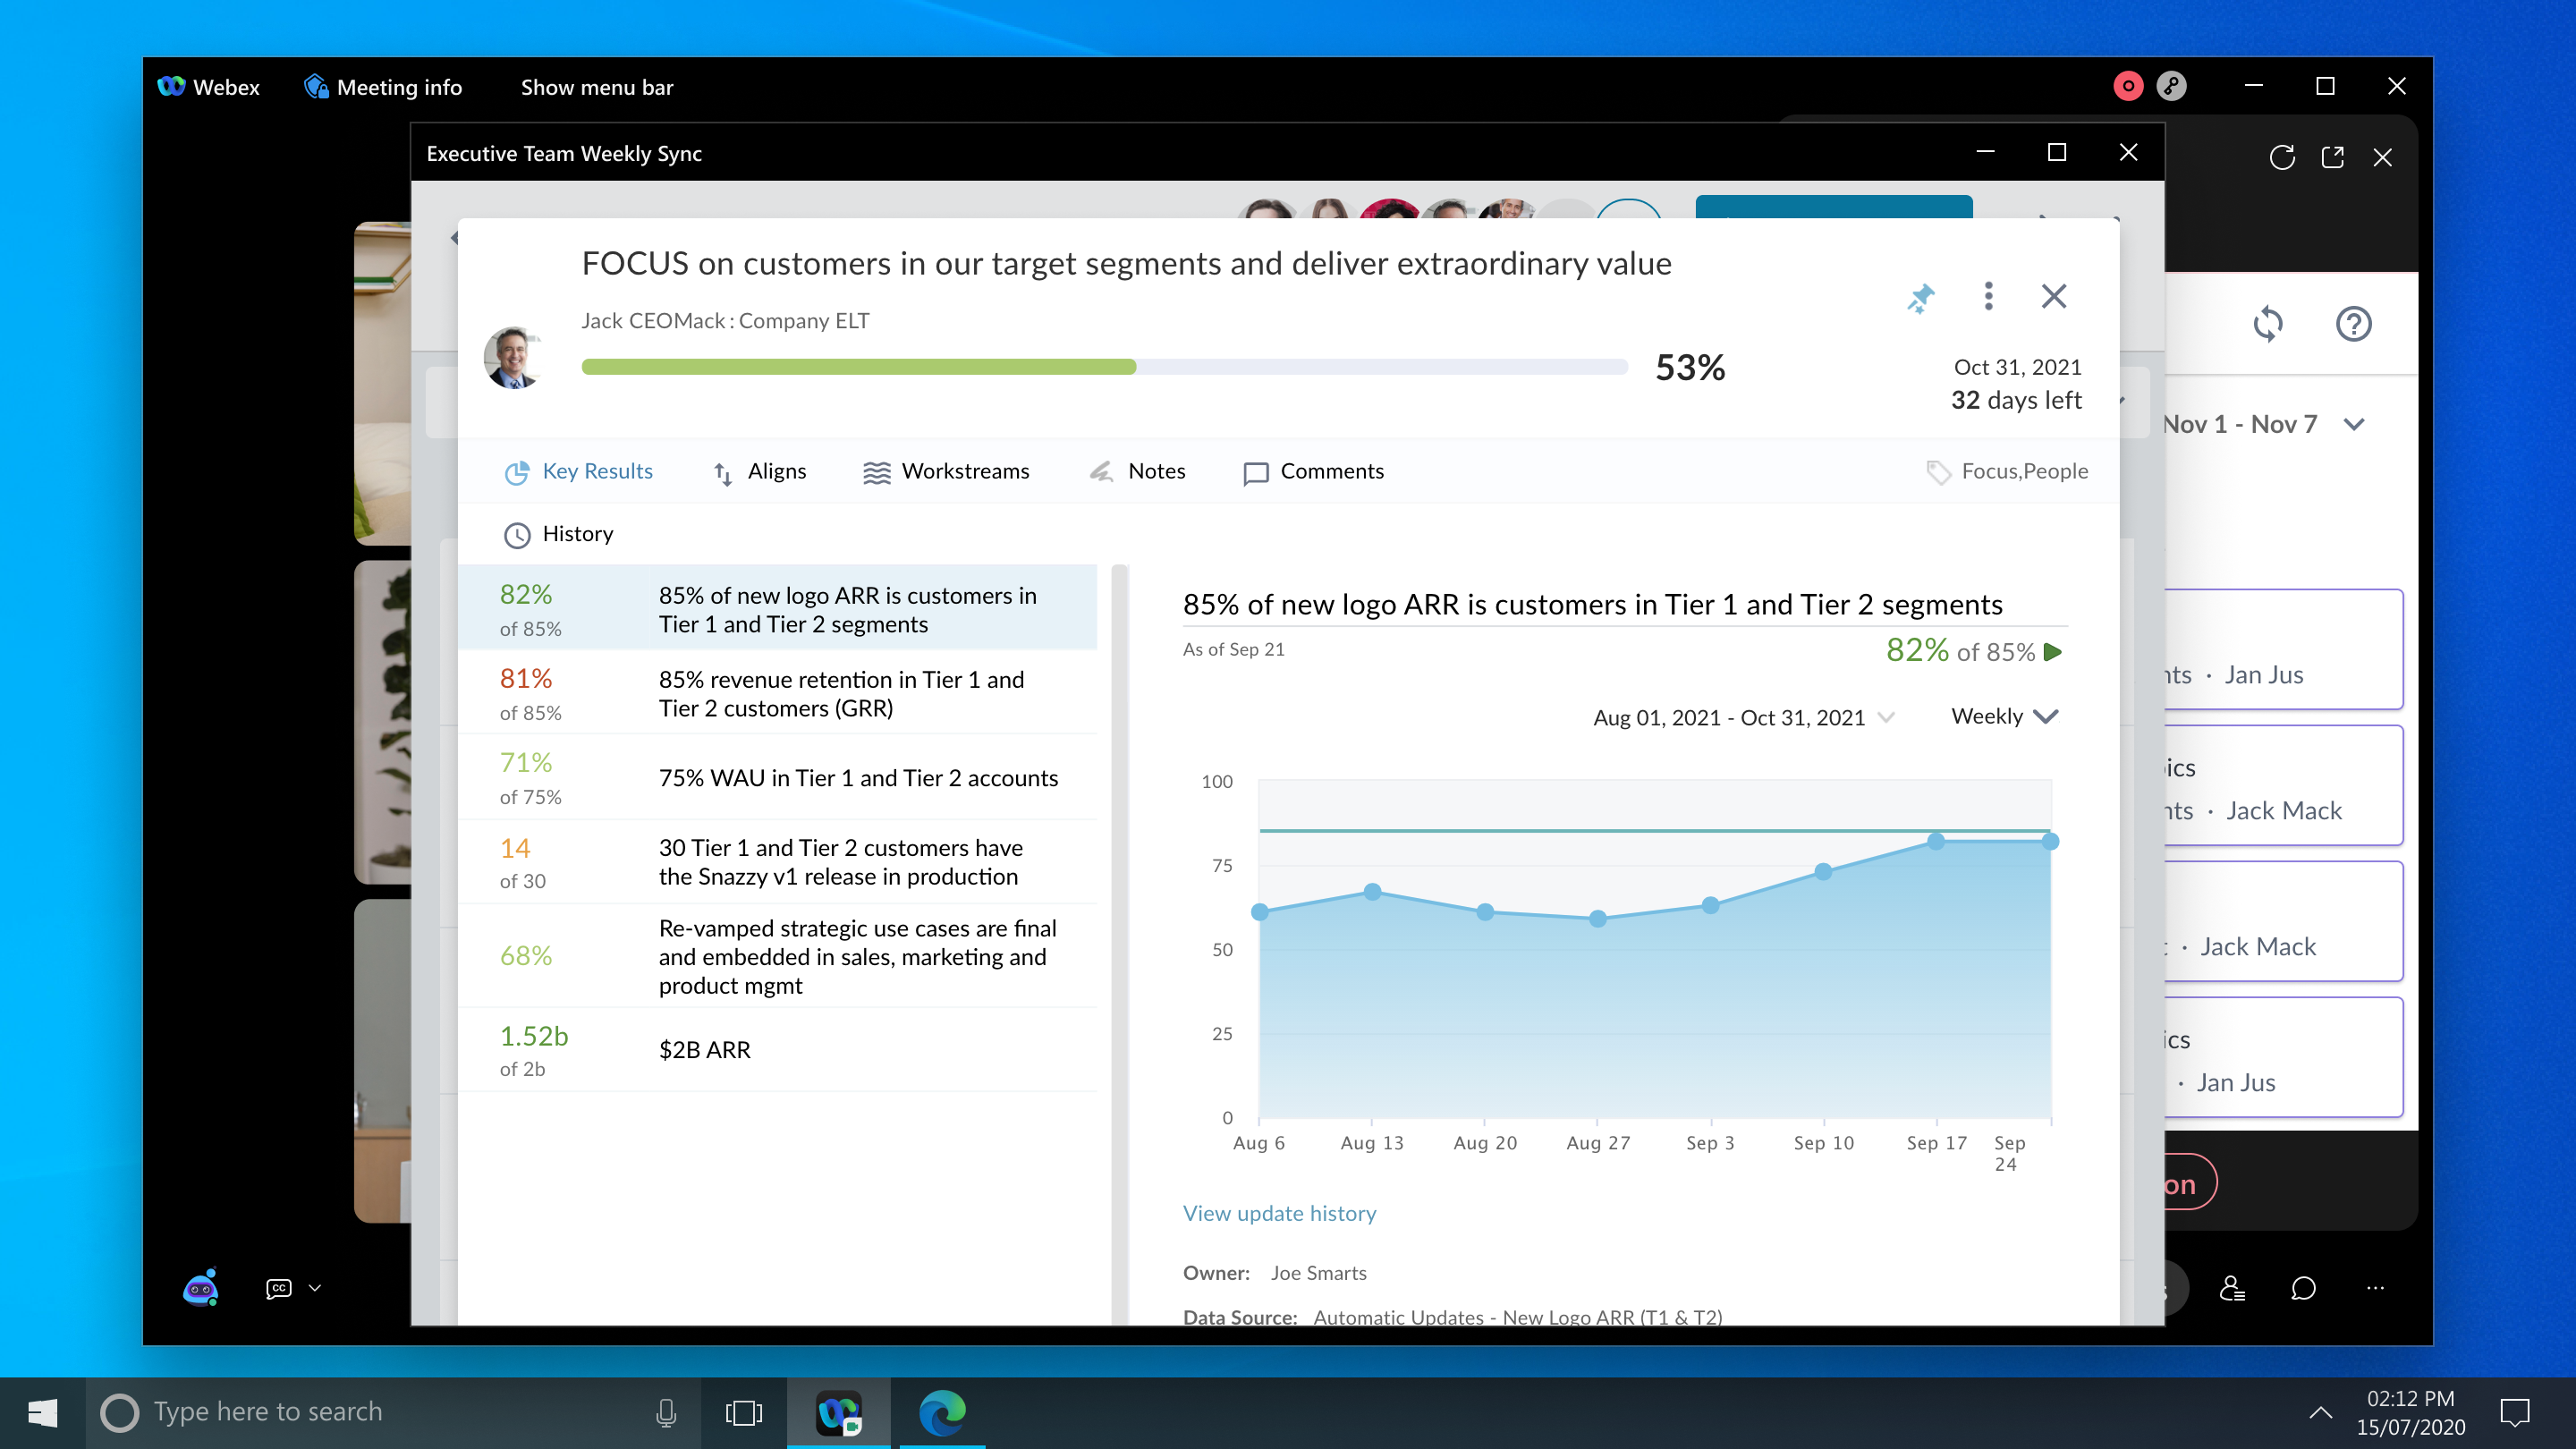Pop out the side panel
This screenshot has width=2576, height=1449.
coord(2333,157)
